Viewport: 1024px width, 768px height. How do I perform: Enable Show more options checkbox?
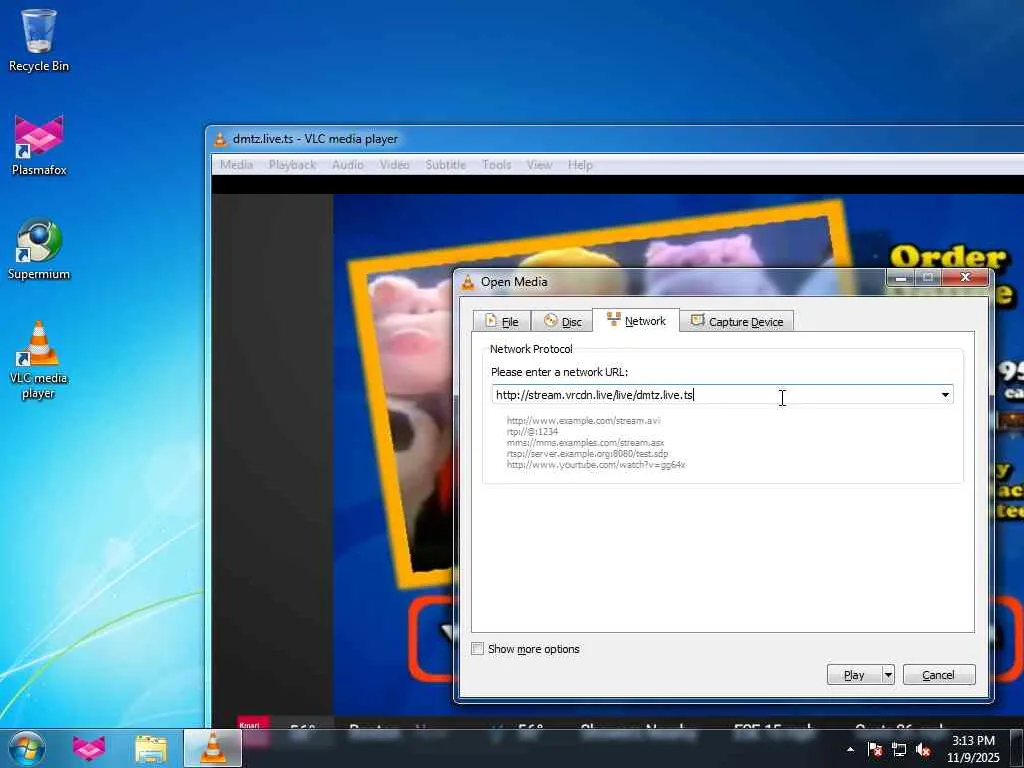[x=478, y=648]
